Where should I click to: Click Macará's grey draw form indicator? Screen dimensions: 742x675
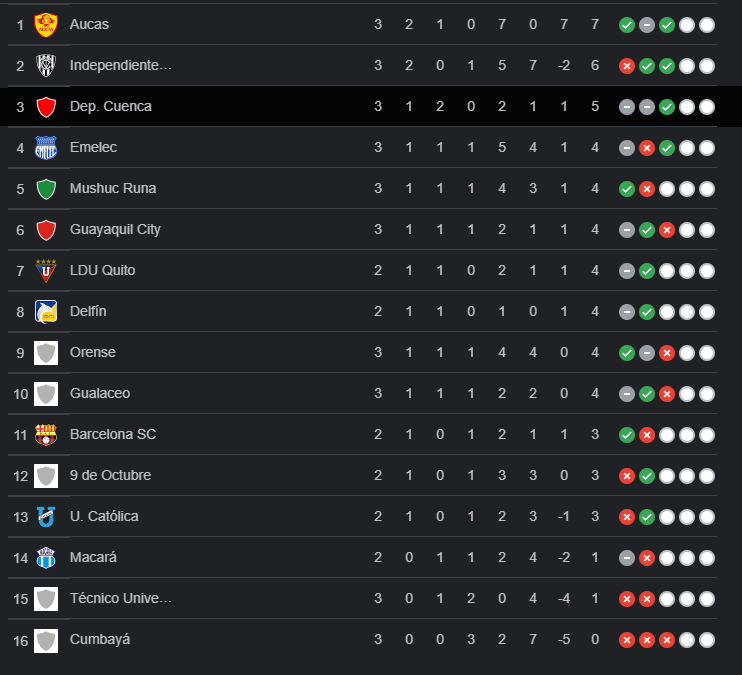[627, 558]
